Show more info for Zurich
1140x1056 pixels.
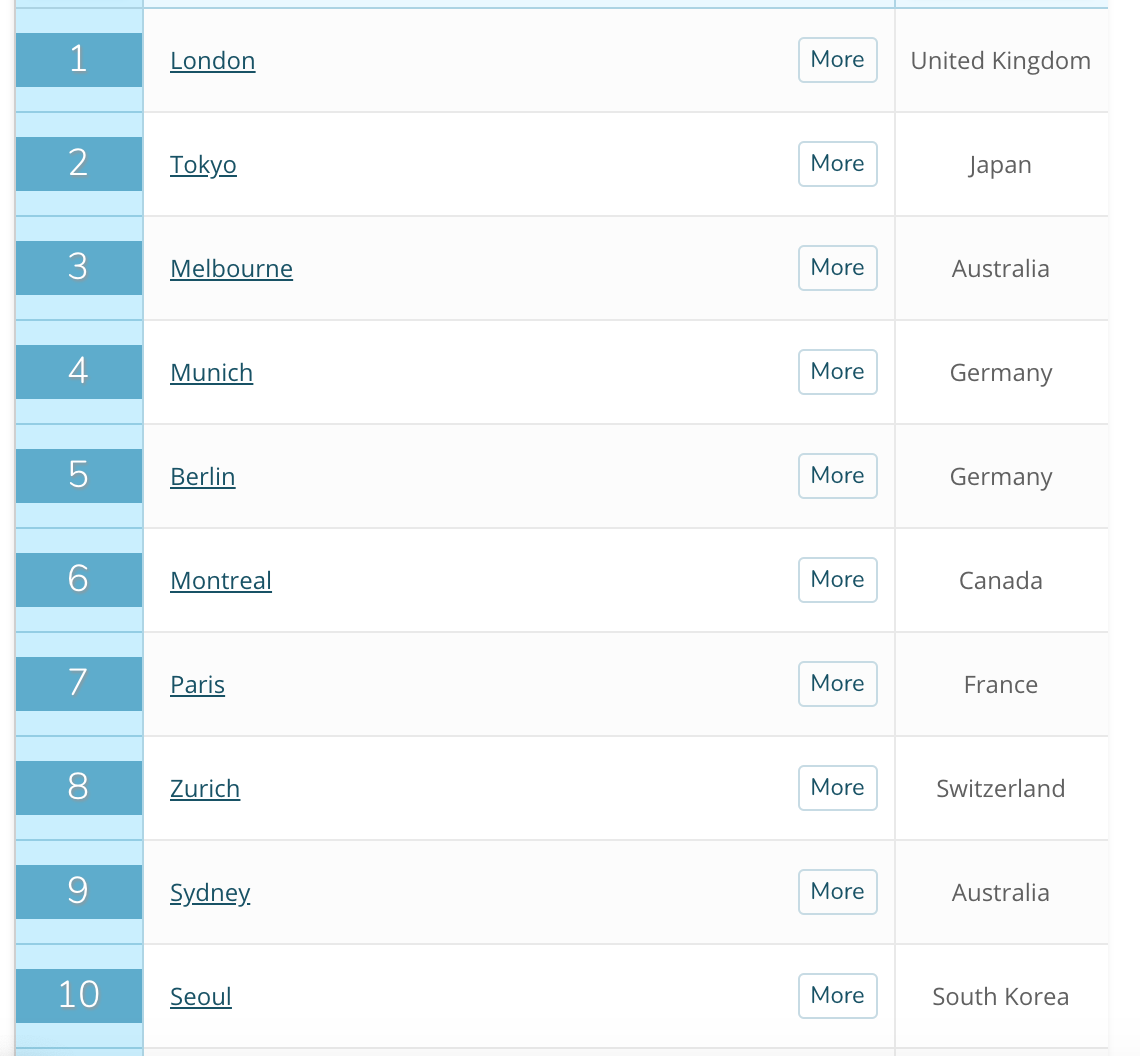pos(837,788)
